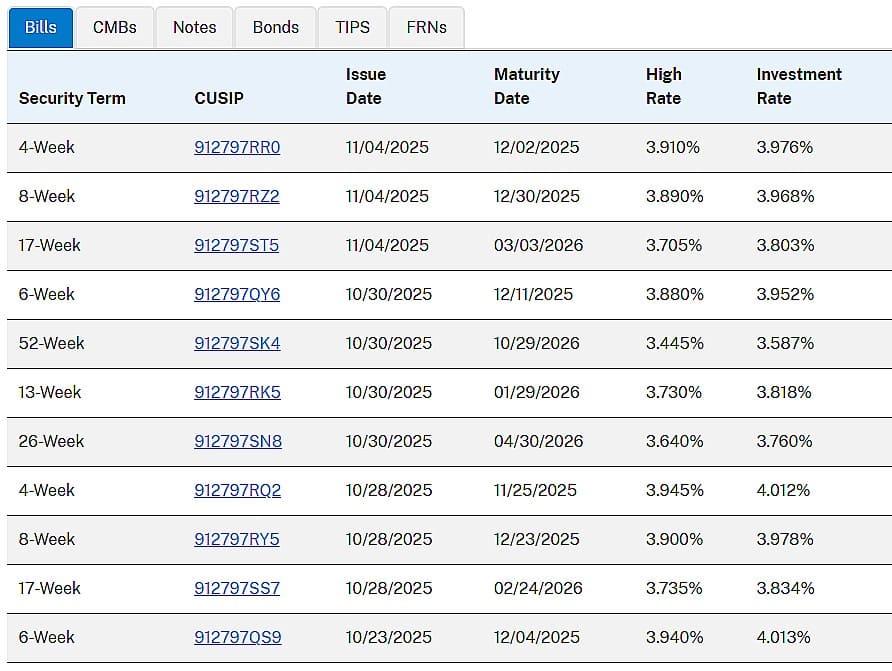Open CUSIP link 912797RK5
Viewport: 892px width, 671px height.
[x=237, y=392]
